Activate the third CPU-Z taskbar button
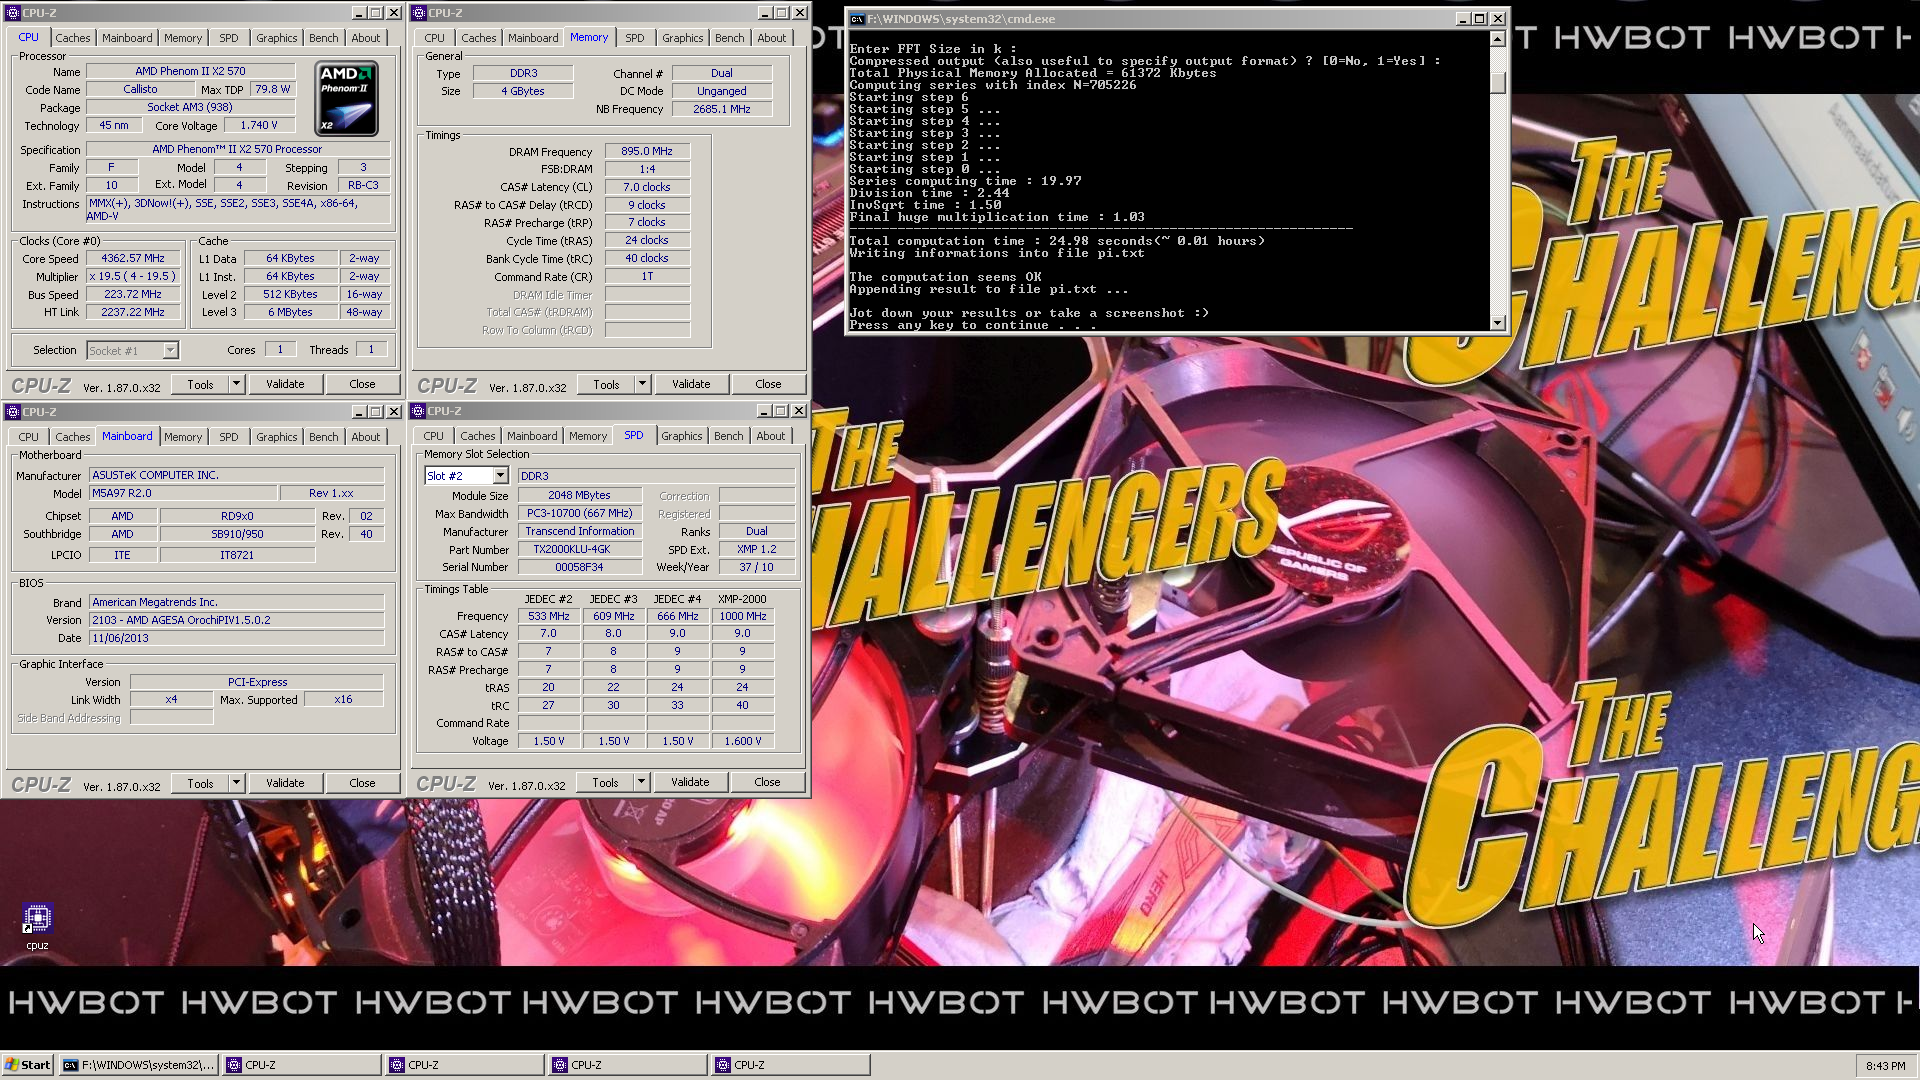 pos(628,1065)
